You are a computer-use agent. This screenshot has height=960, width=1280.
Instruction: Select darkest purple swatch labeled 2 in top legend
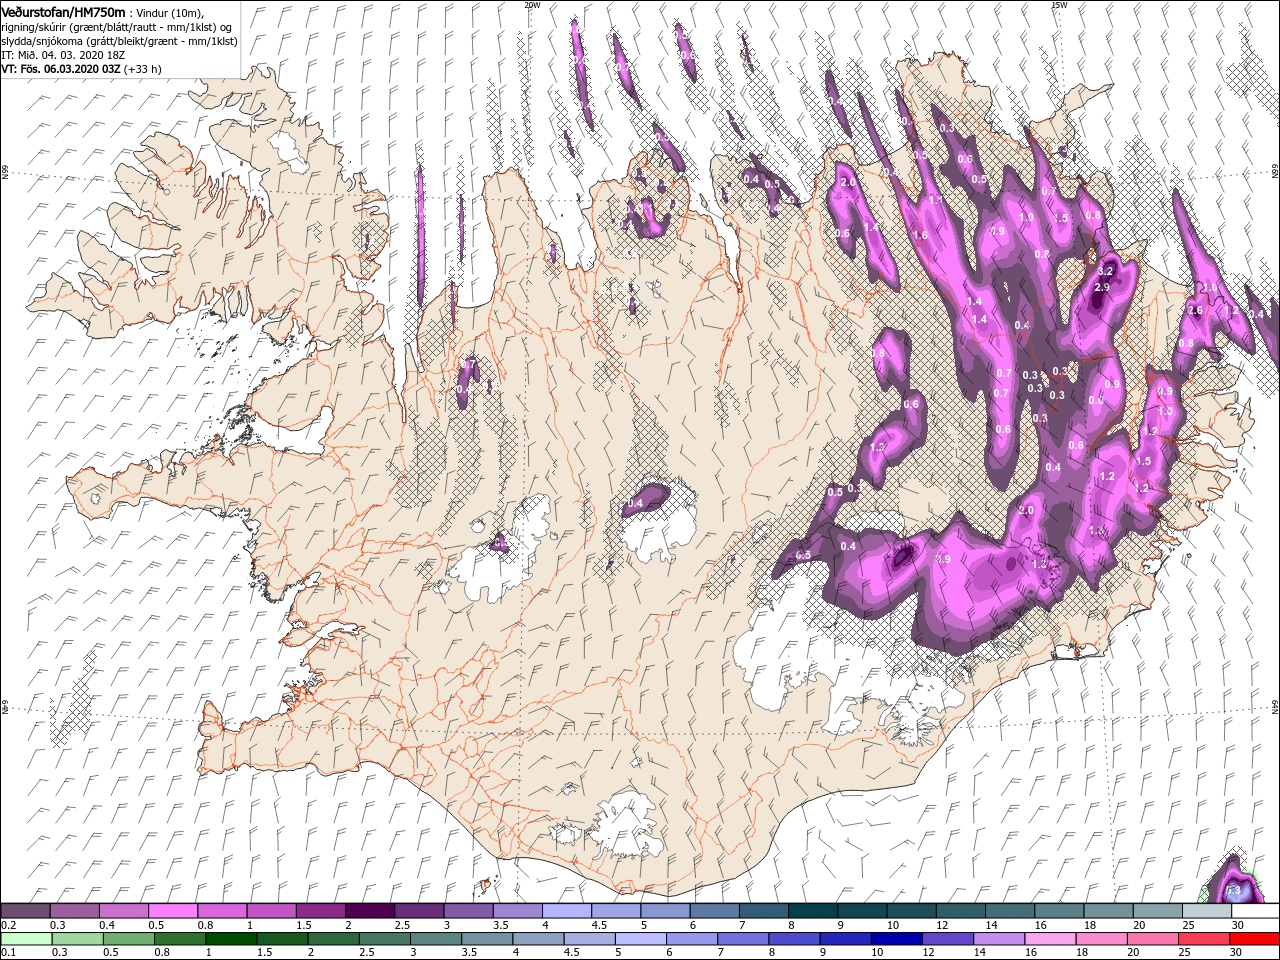tap(369, 911)
